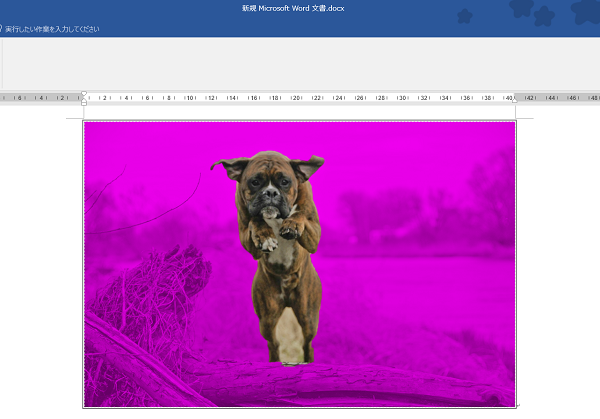600x419 pixels.
Task: Click the first line indent marker on ruler
Action: (84, 94)
